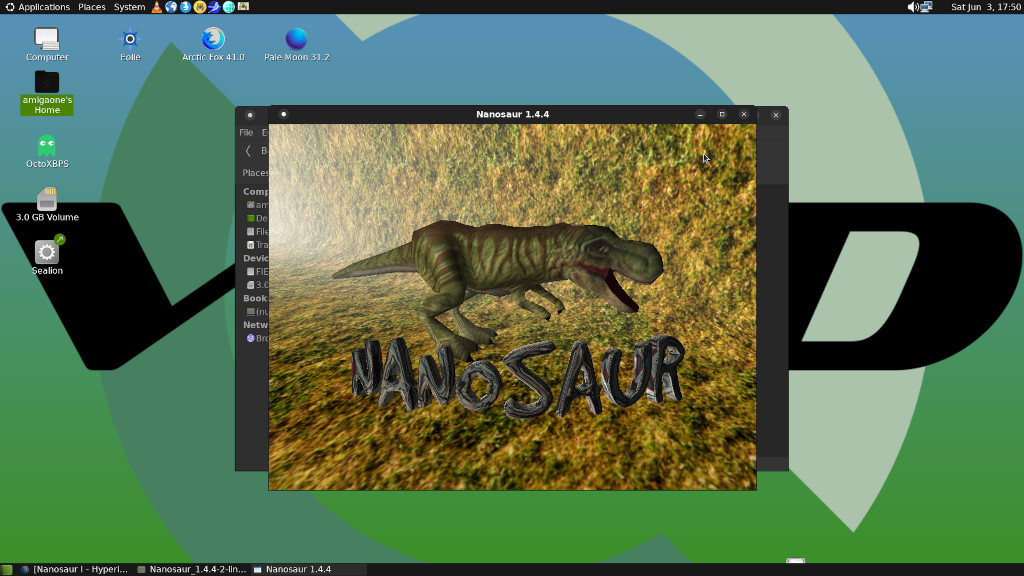The height and width of the screenshot is (576, 1024).
Task: Open the clock showing Sat Jun 3, 17:50
Action: [x=985, y=7]
